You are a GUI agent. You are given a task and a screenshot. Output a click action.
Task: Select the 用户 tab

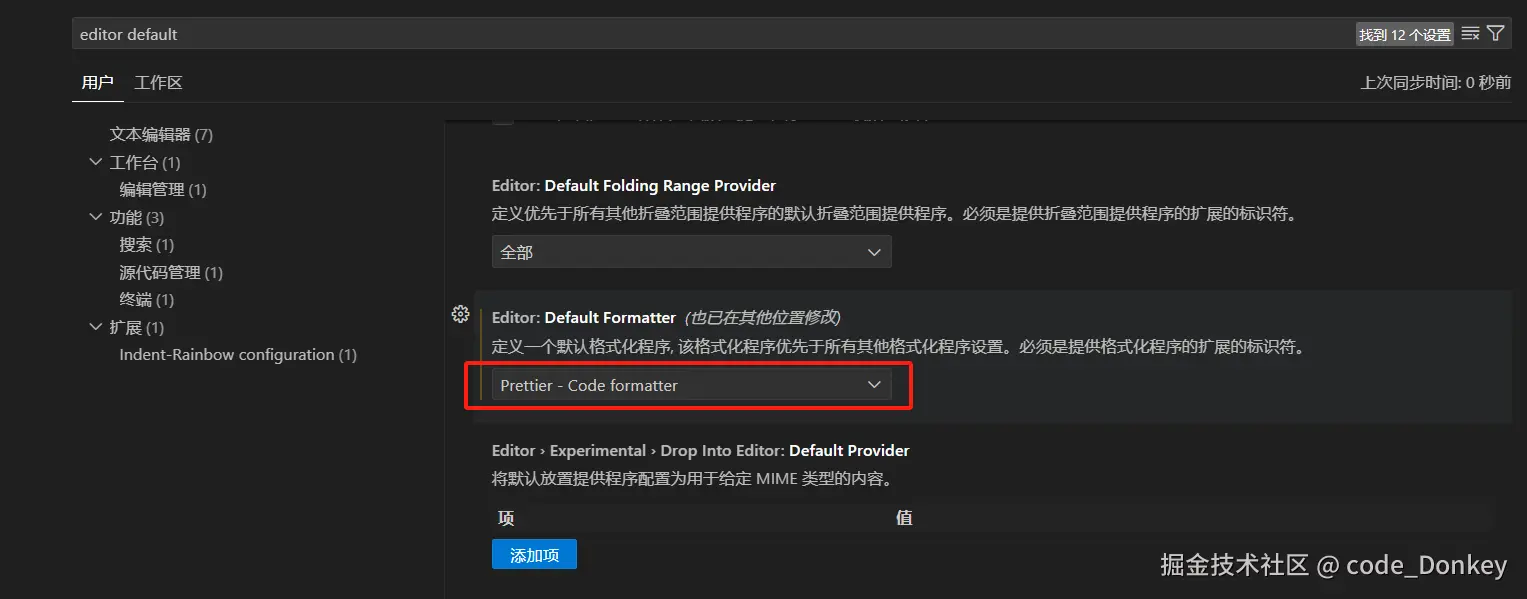(x=97, y=82)
